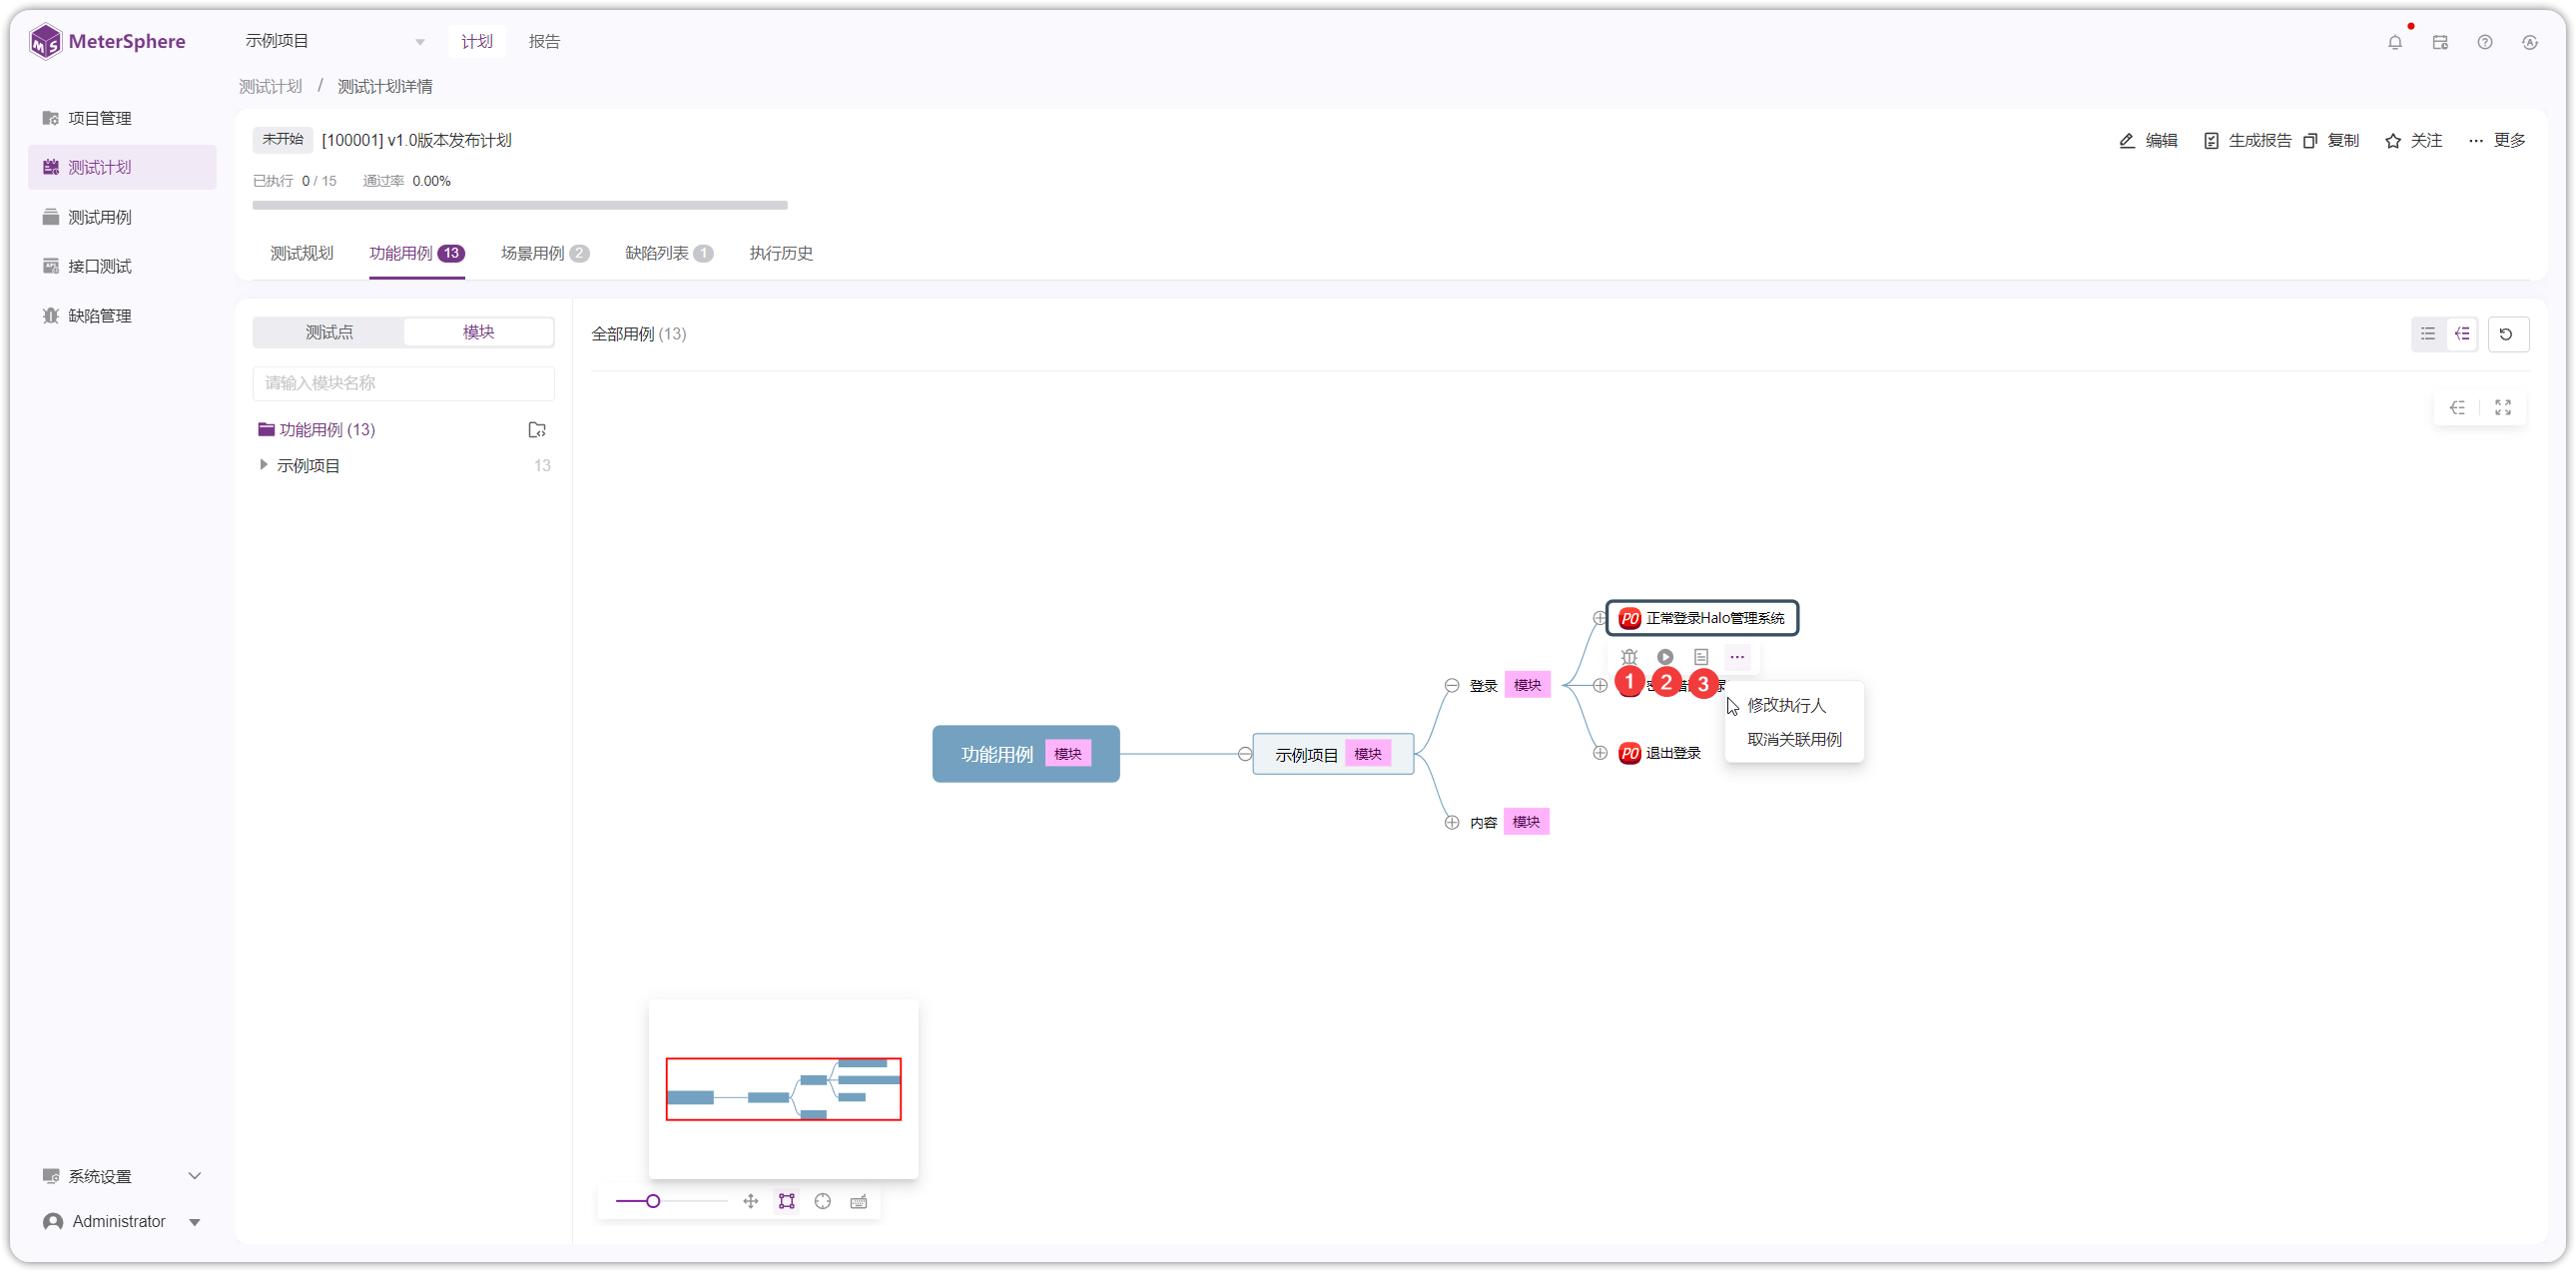Viewport: 2576px width, 1272px height.
Task: Click the 生成报告 button
Action: coord(2246,140)
